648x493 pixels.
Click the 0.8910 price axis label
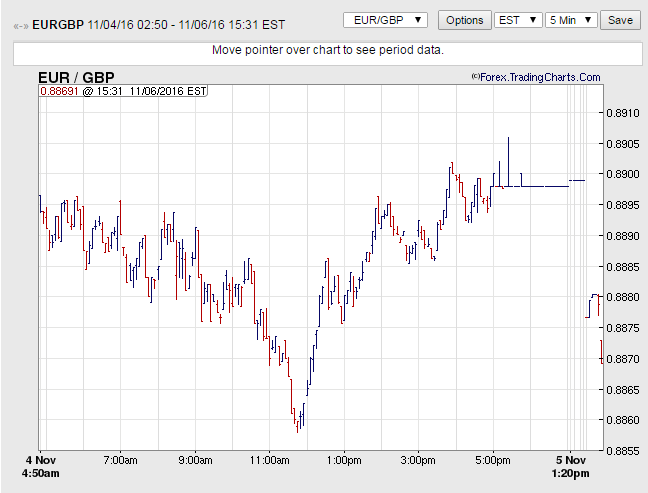coord(622,113)
